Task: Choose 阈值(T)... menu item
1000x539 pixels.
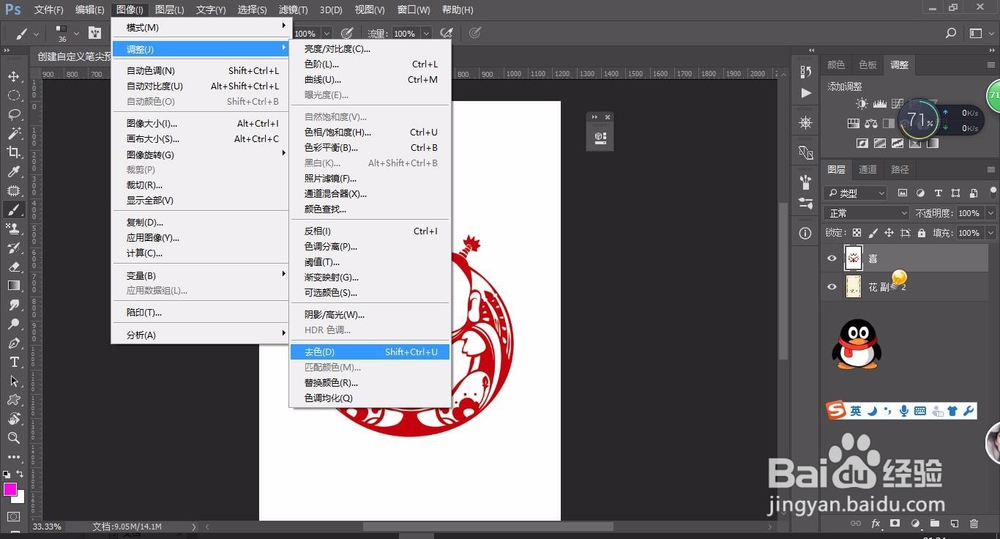Action: pos(370,262)
